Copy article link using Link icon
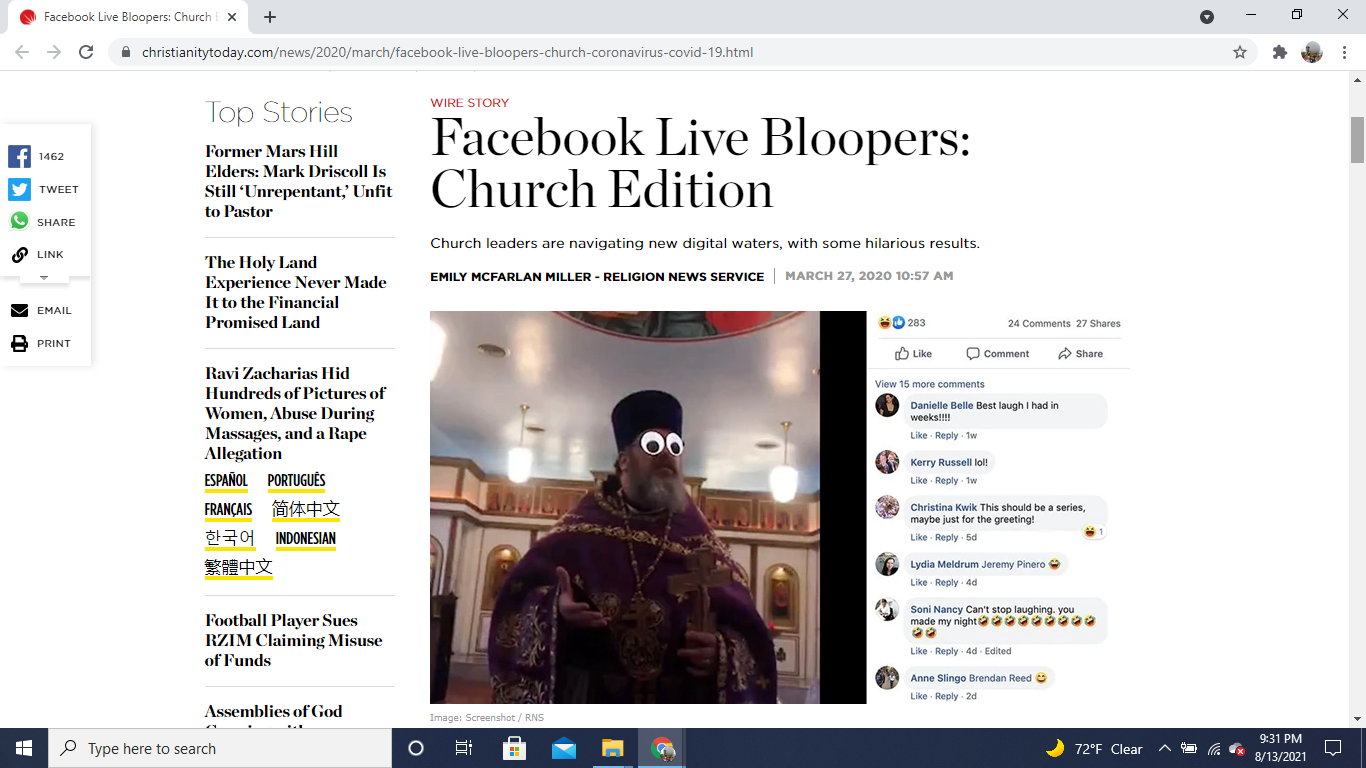The width and height of the screenshot is (1366, 768). 20,255
